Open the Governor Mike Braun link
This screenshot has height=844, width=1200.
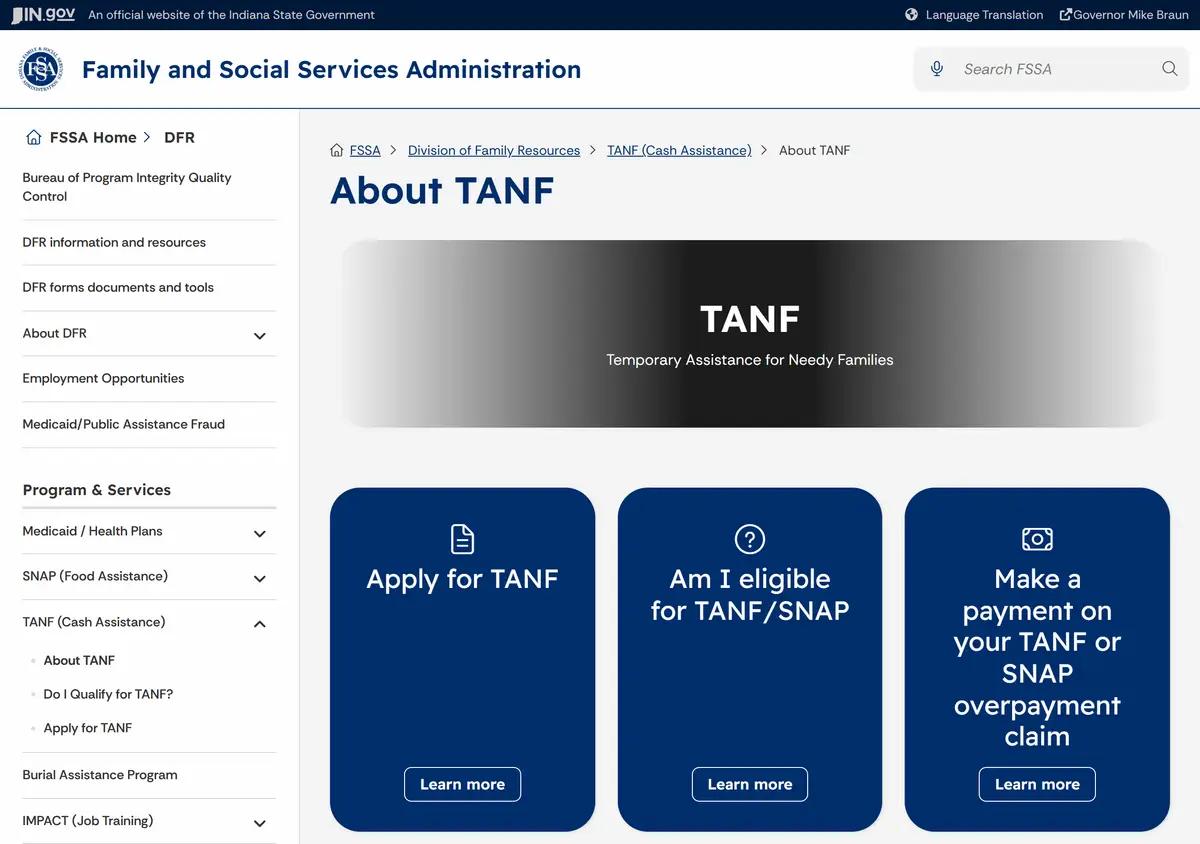click(x=1131, y=15)
